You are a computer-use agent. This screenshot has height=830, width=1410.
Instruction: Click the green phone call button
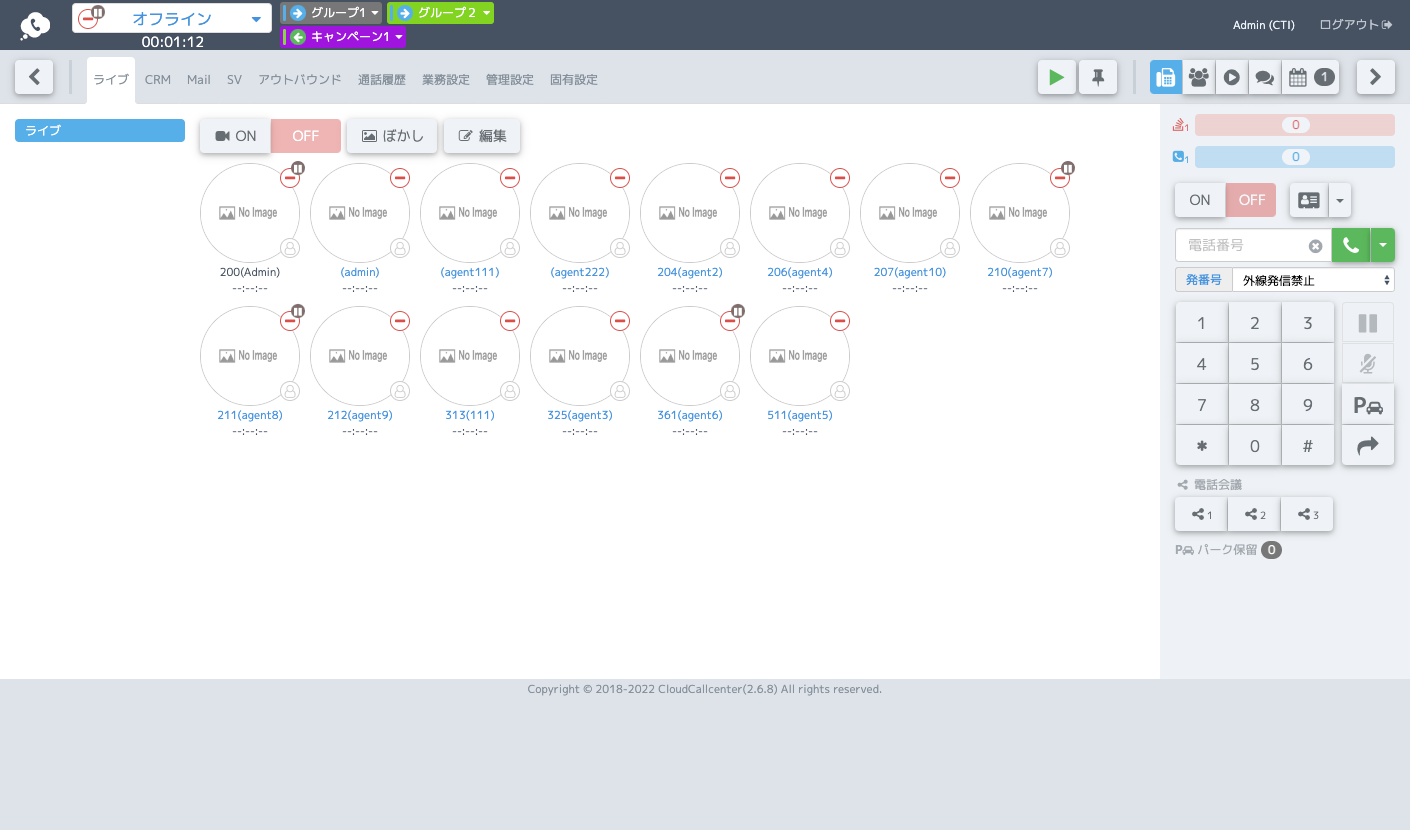point(1351,245)
